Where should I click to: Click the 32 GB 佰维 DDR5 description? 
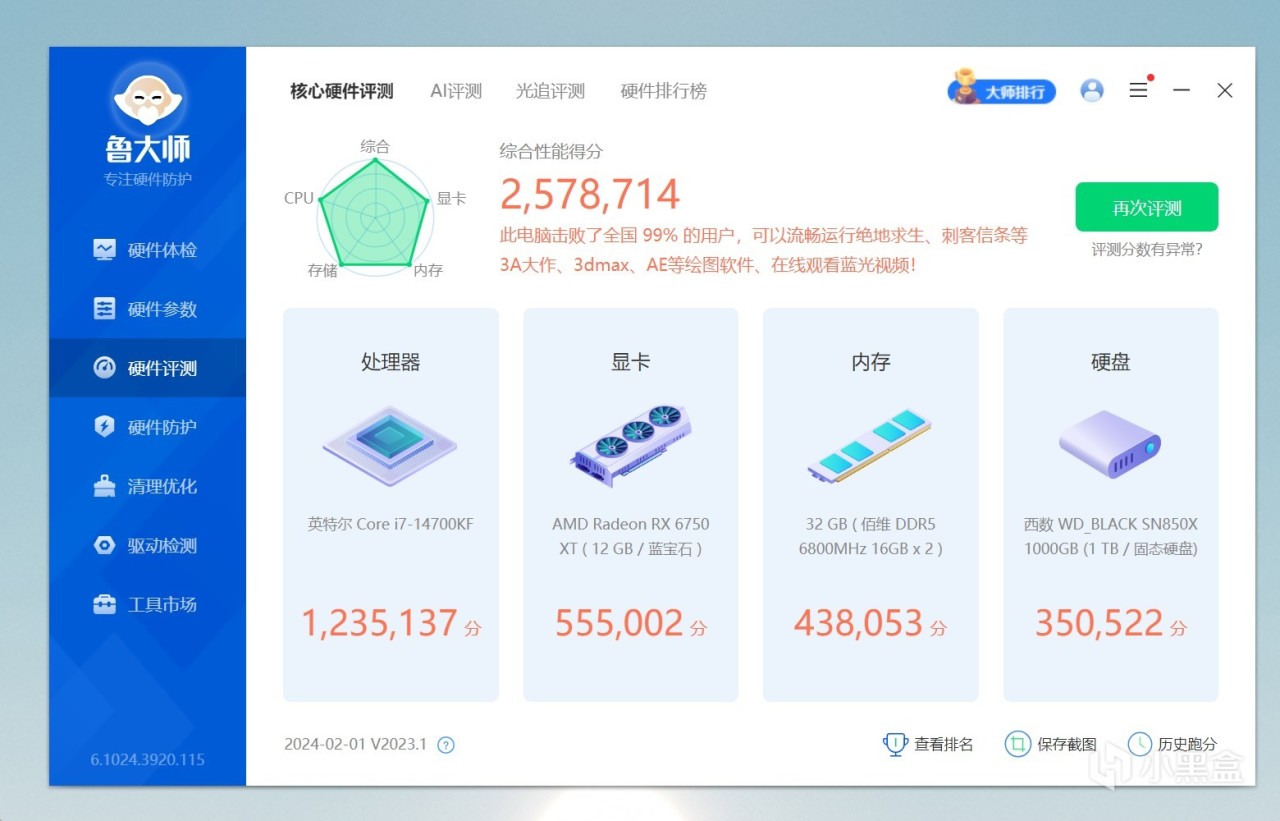[871, 536]
